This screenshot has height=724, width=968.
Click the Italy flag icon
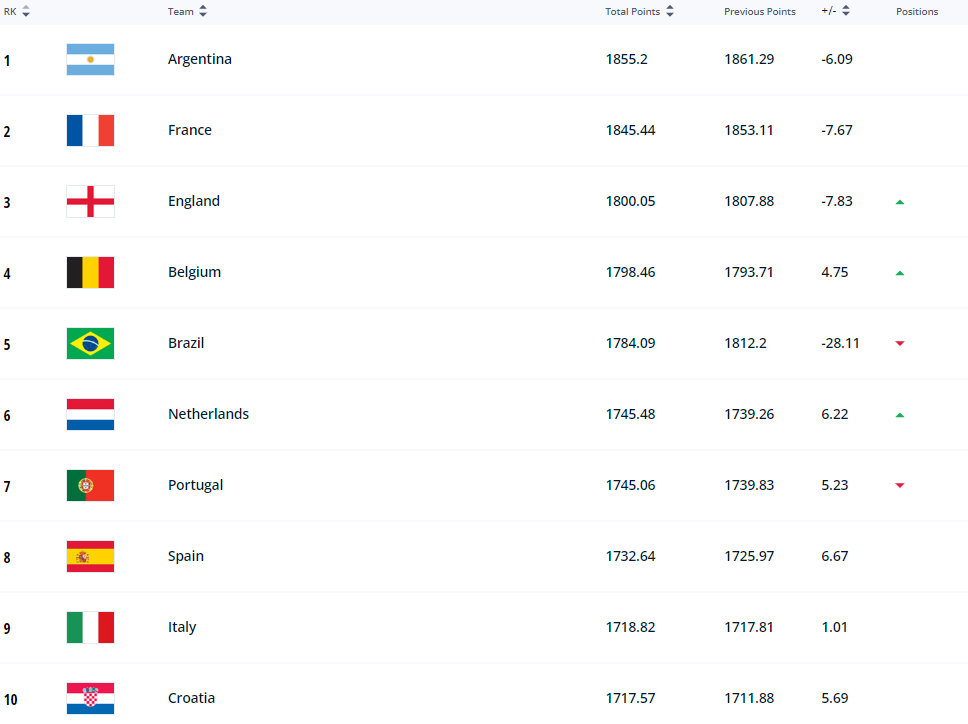(x=90, y=628)
